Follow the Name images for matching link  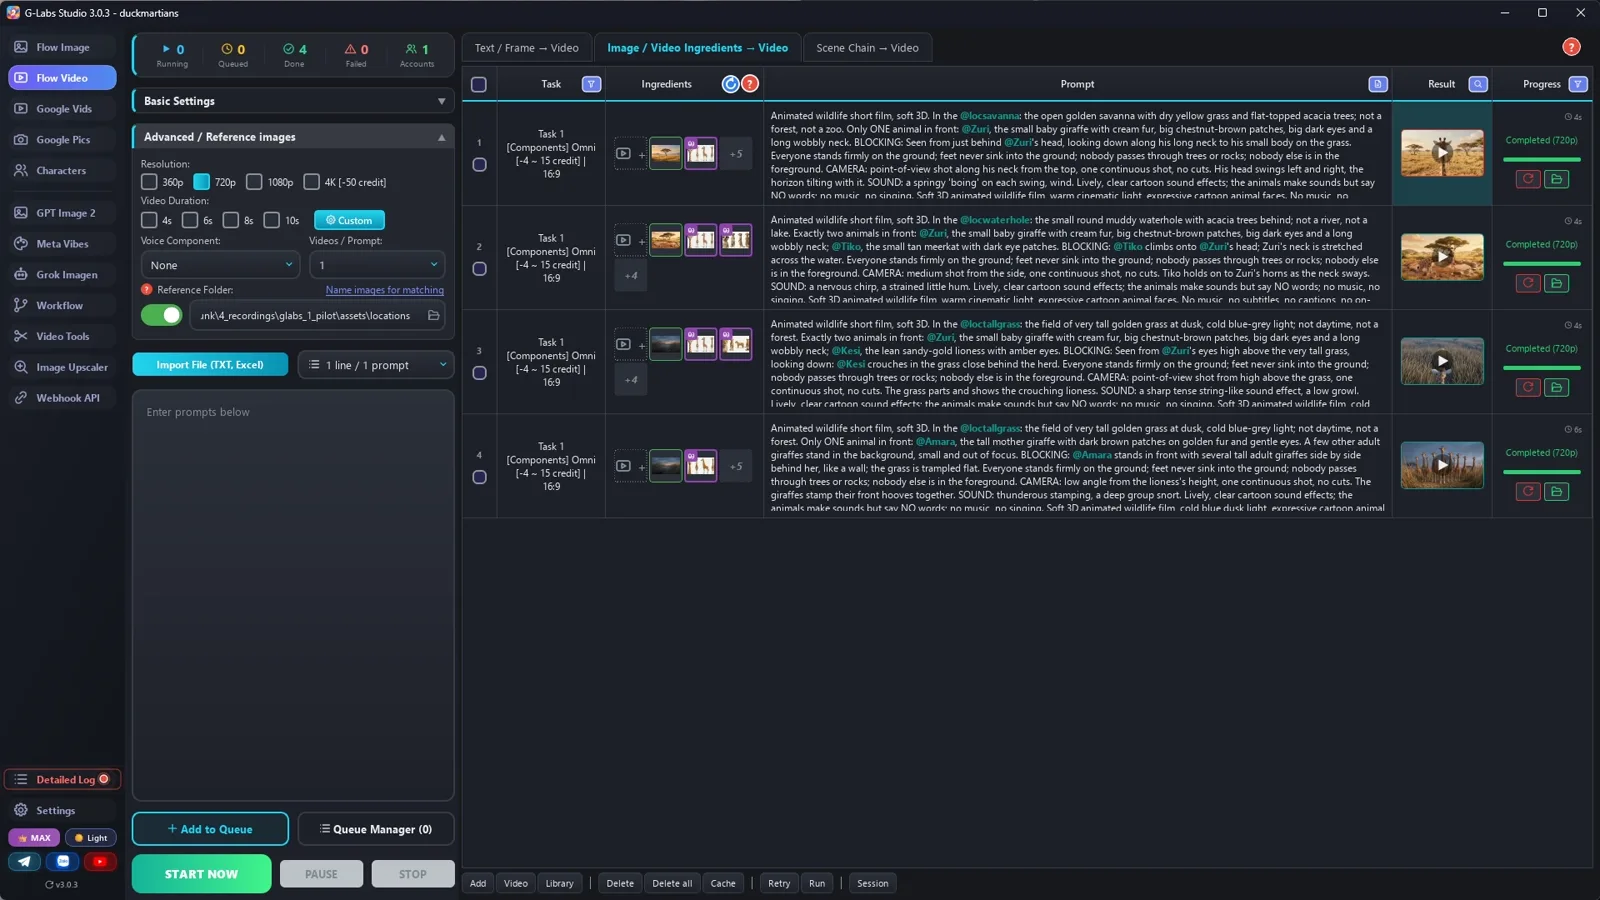click(x=384, y=290)
